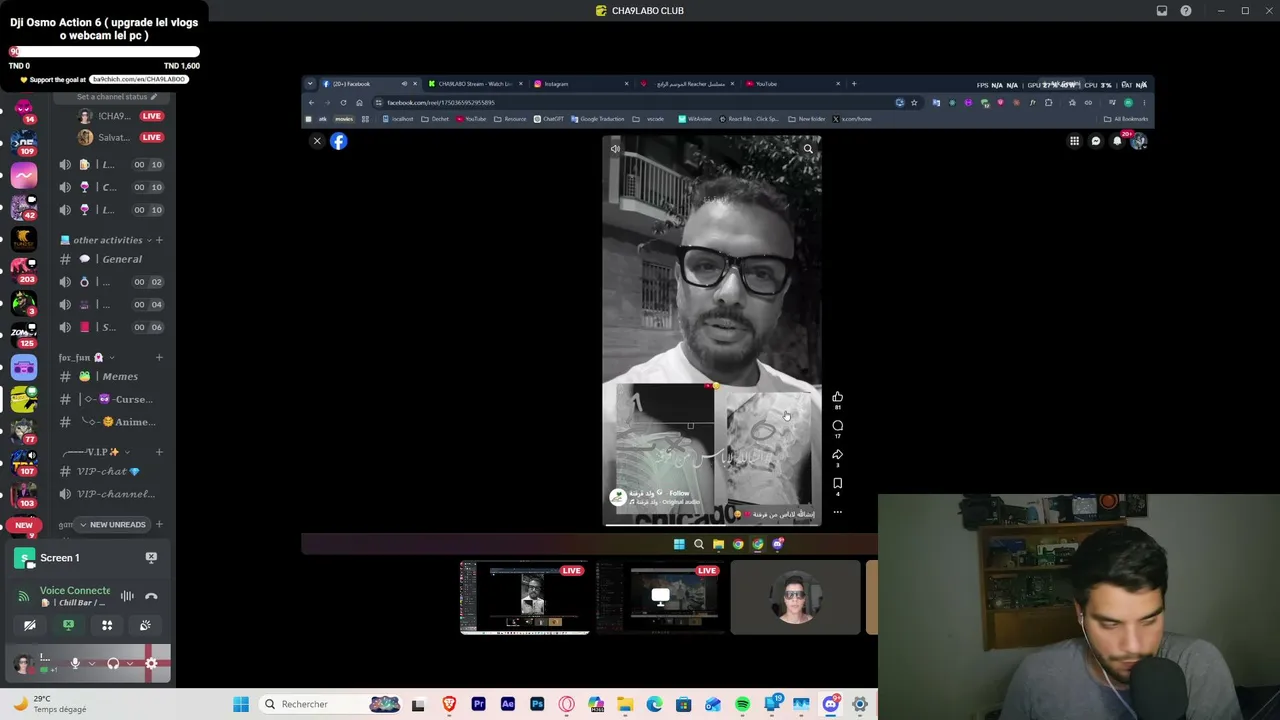
Task: Add a channel to other activities category
Action: 159,240
